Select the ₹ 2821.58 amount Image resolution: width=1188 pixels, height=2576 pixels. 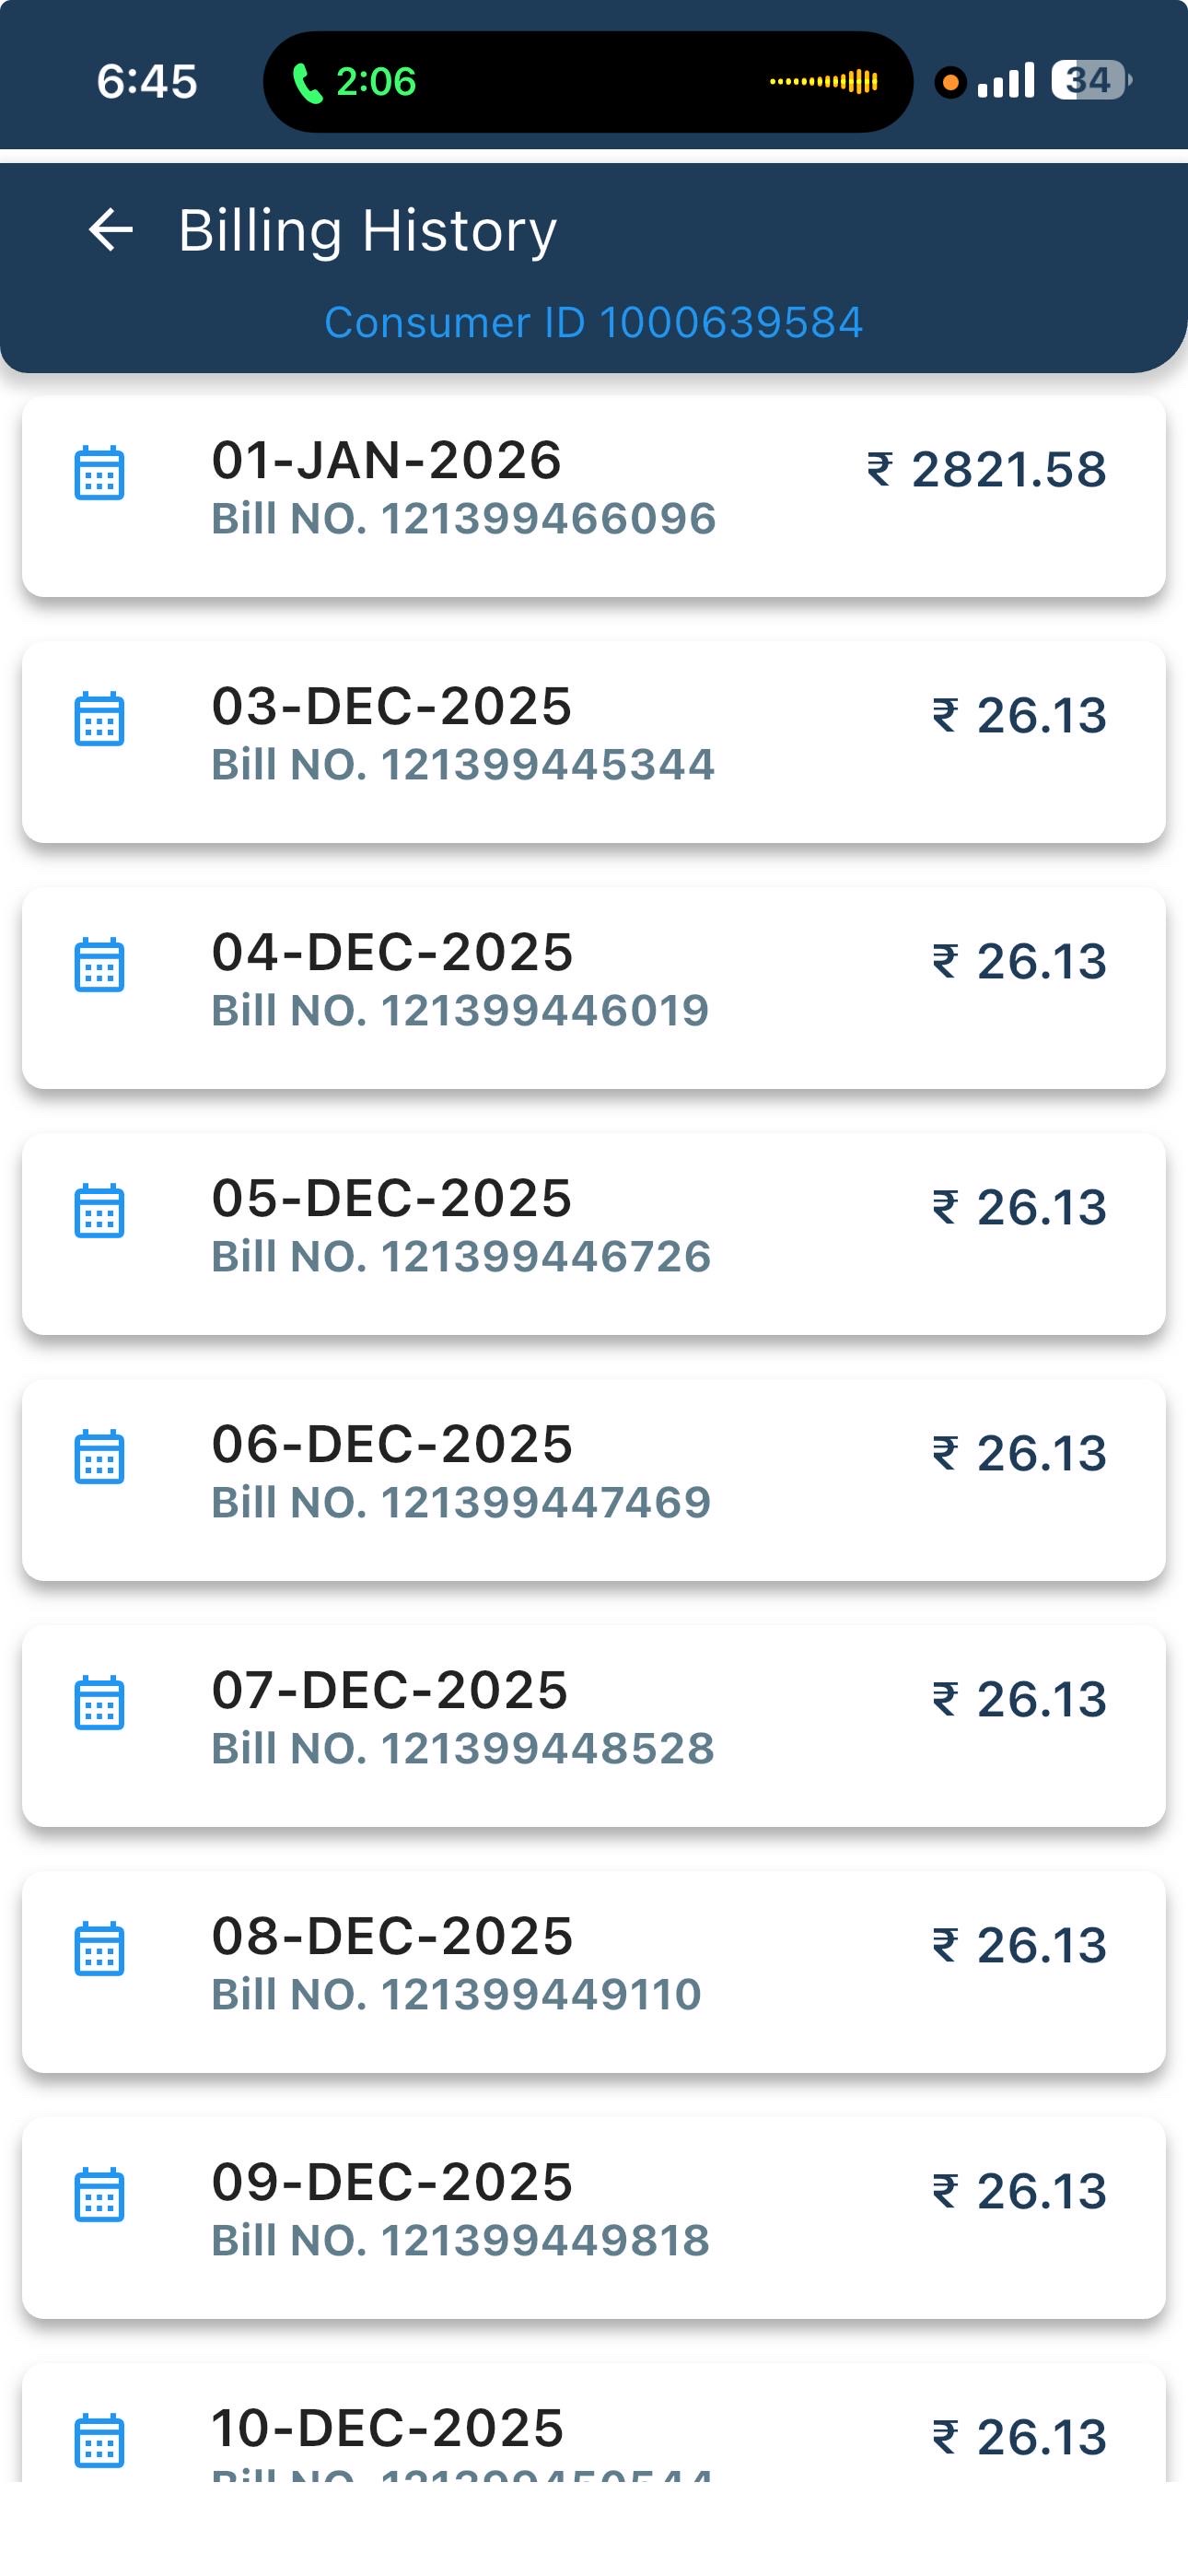tap(986, 470)
